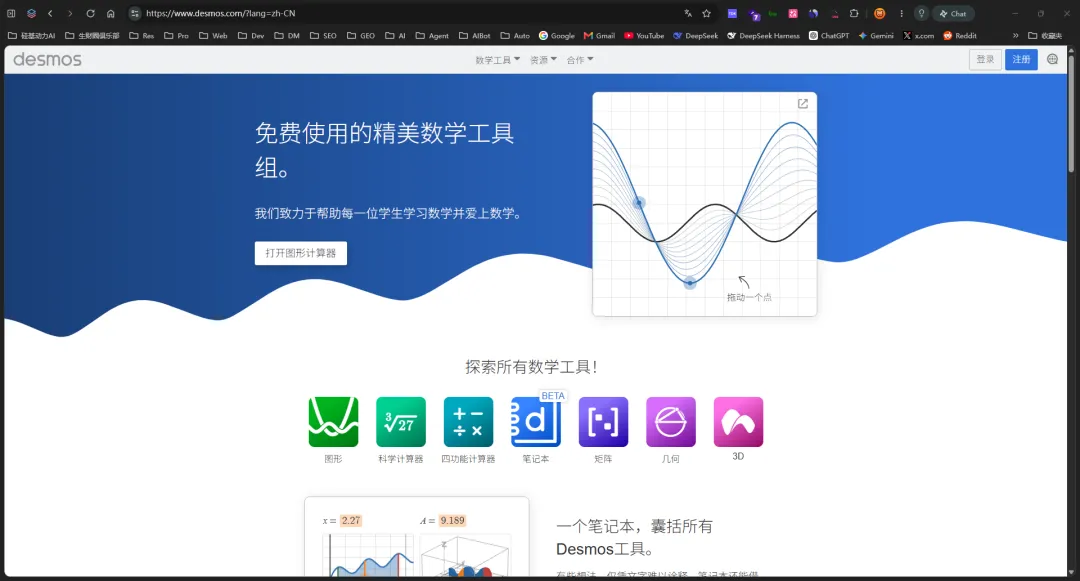Image resolution: width=1080 pixels, height=581 pixels.
Task: Toggle the browser sidebar panel icon
Action: point(11,13)
